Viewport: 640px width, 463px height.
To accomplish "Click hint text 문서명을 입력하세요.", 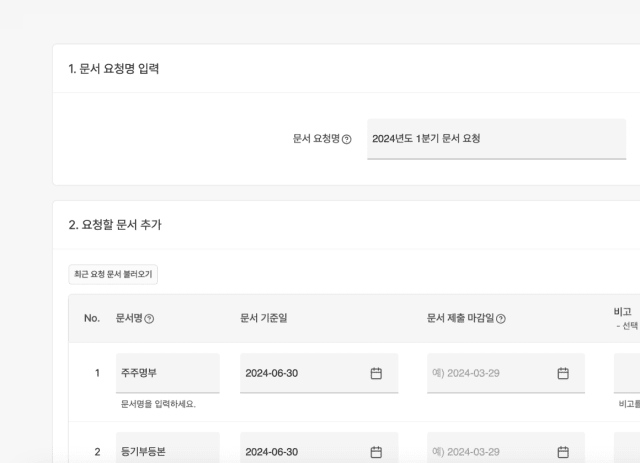I will pyautogui.click(x=158, y=404).
